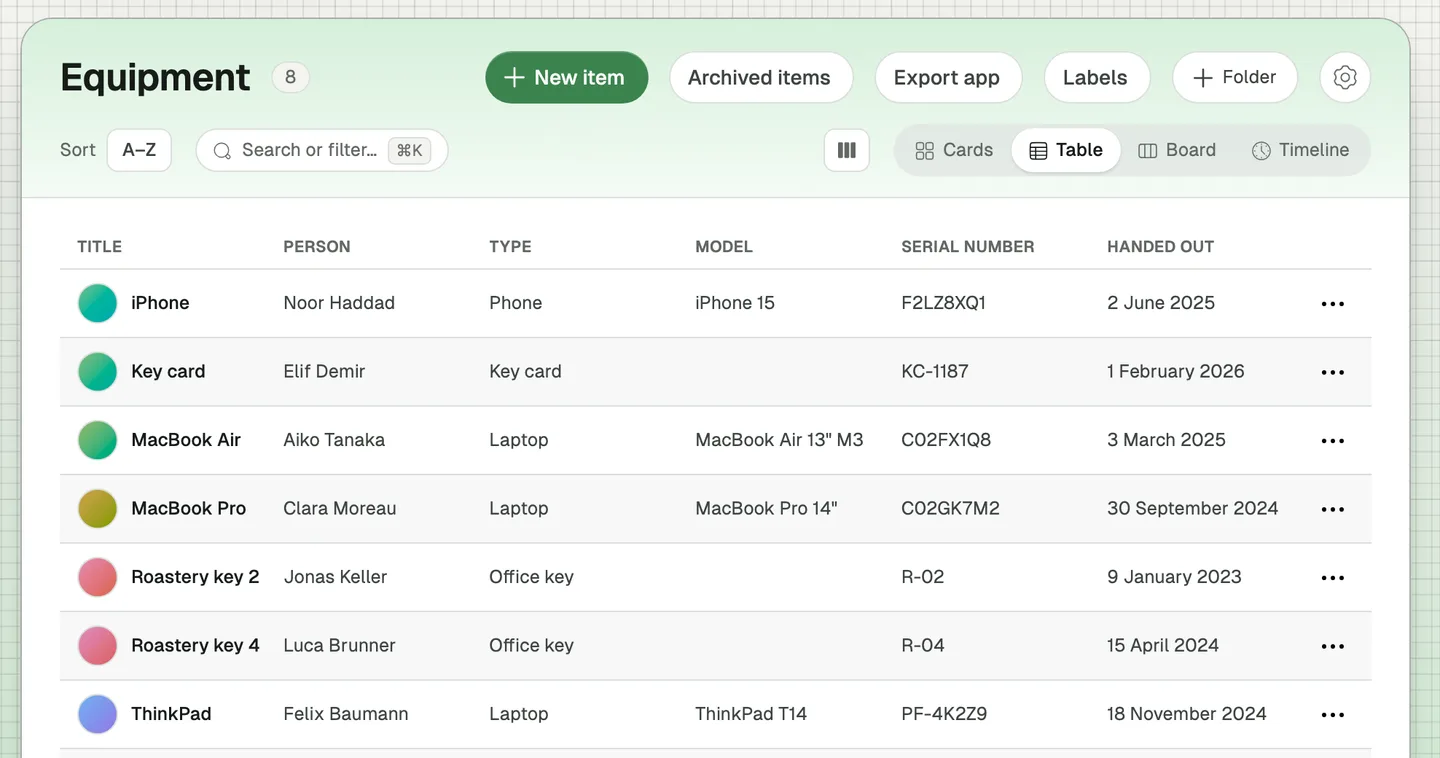Open the three-dot menu for Roastery key 4
The height and width of the screenshot is (758, 1440).
1333,646
